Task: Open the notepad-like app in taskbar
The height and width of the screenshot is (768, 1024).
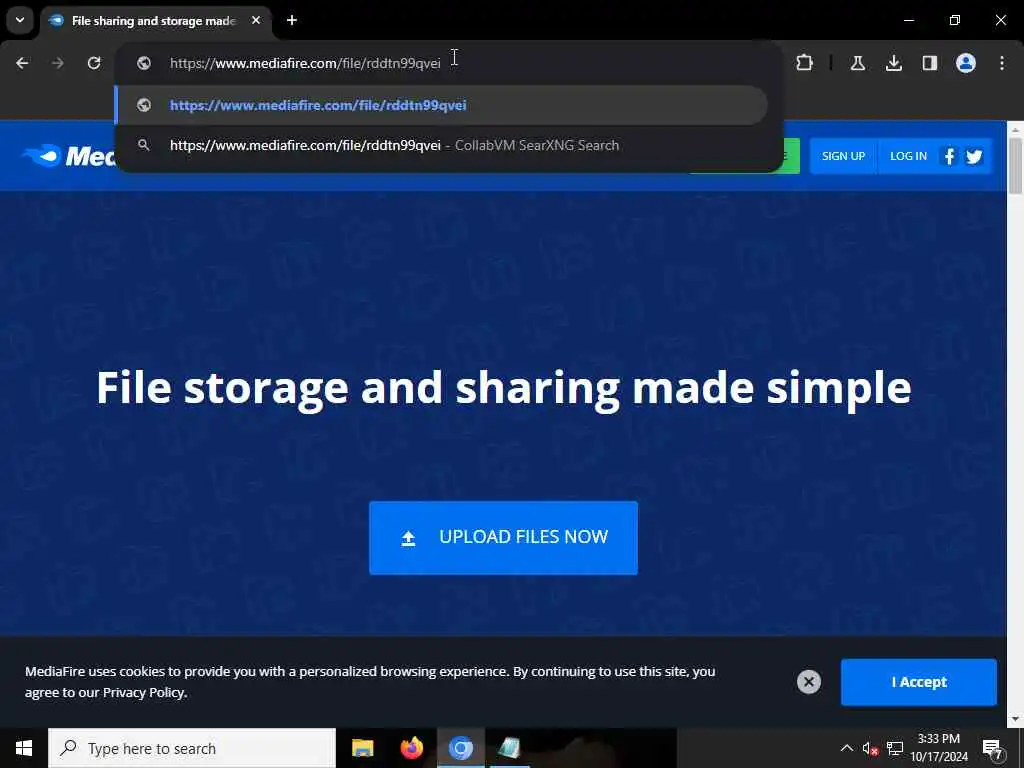Action: (x=509, y=748)
